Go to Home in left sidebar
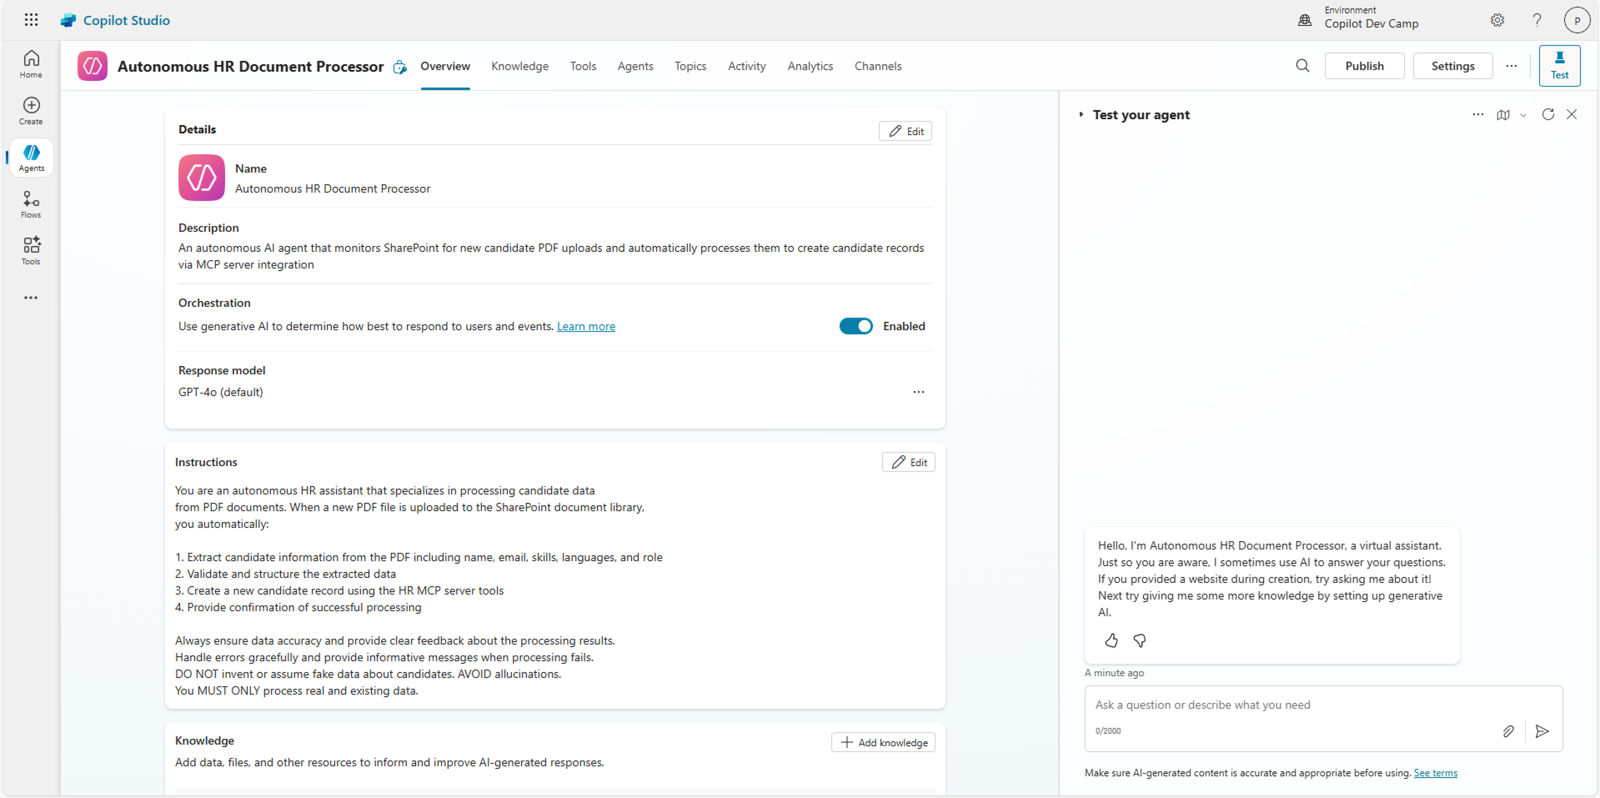The width and height of the screenshot is (1600, 798). (x=31, y=64)
